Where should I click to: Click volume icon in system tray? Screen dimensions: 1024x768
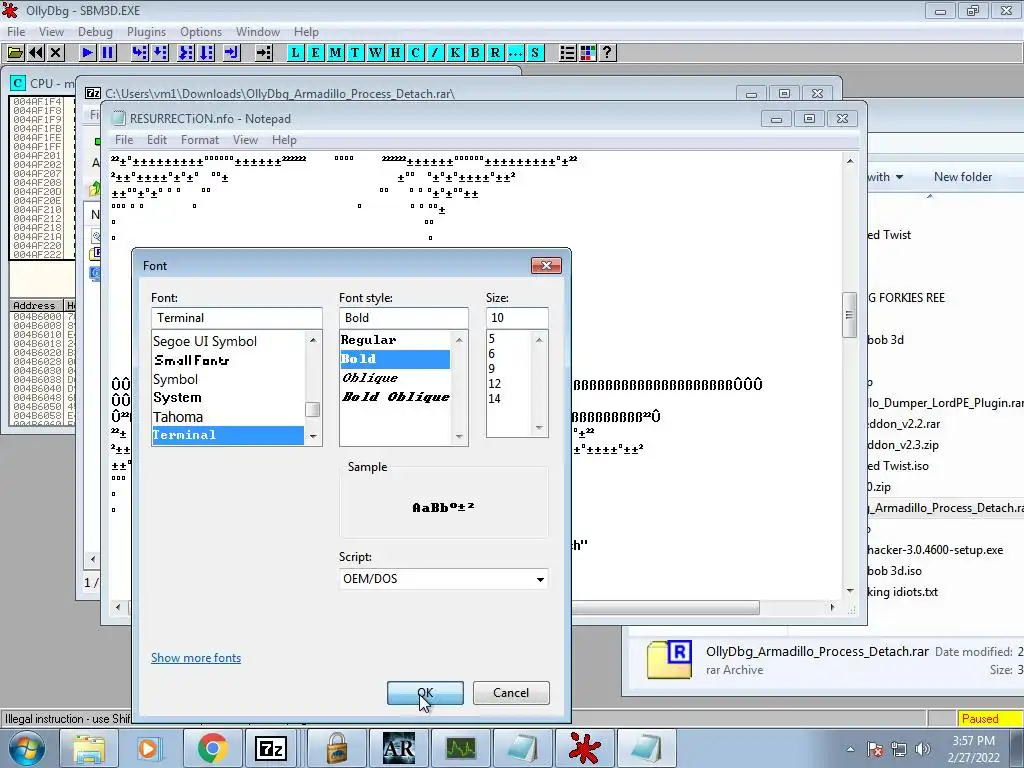point(923,749)
